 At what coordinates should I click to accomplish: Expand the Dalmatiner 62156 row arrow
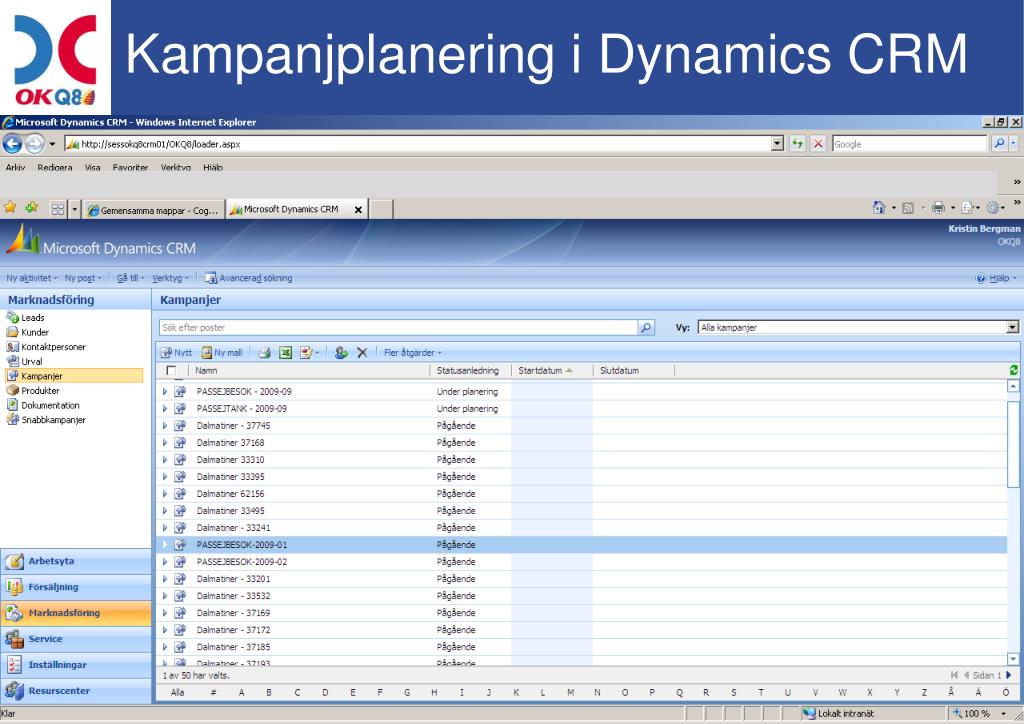pos(165,494)
